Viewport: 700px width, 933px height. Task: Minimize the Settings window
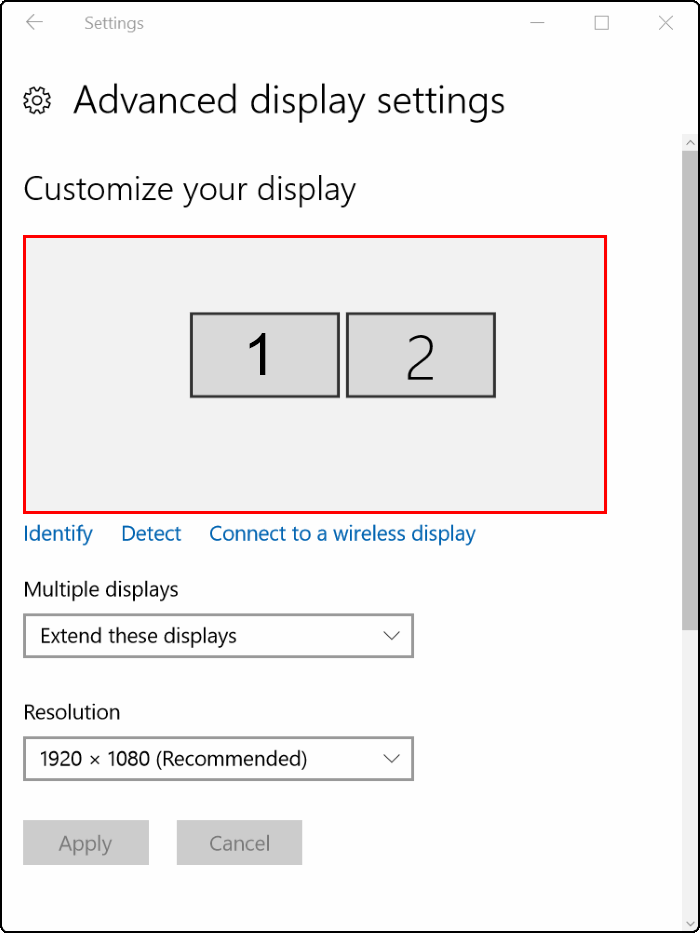coord(538,23)
